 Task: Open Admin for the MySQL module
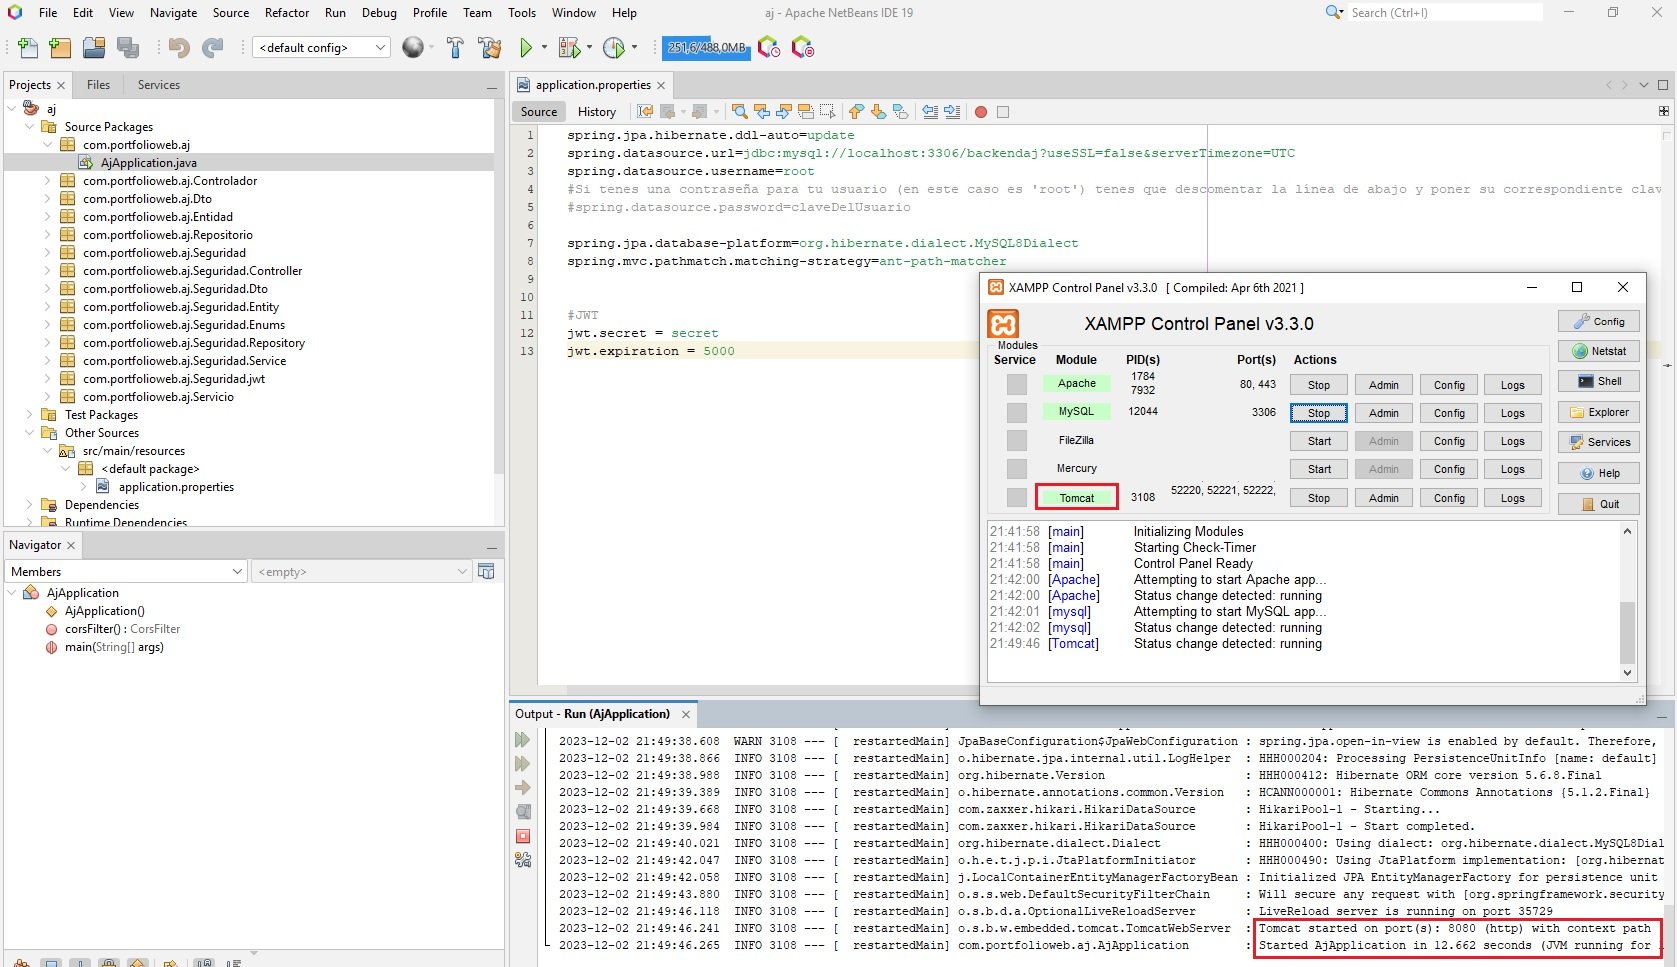1384,413
